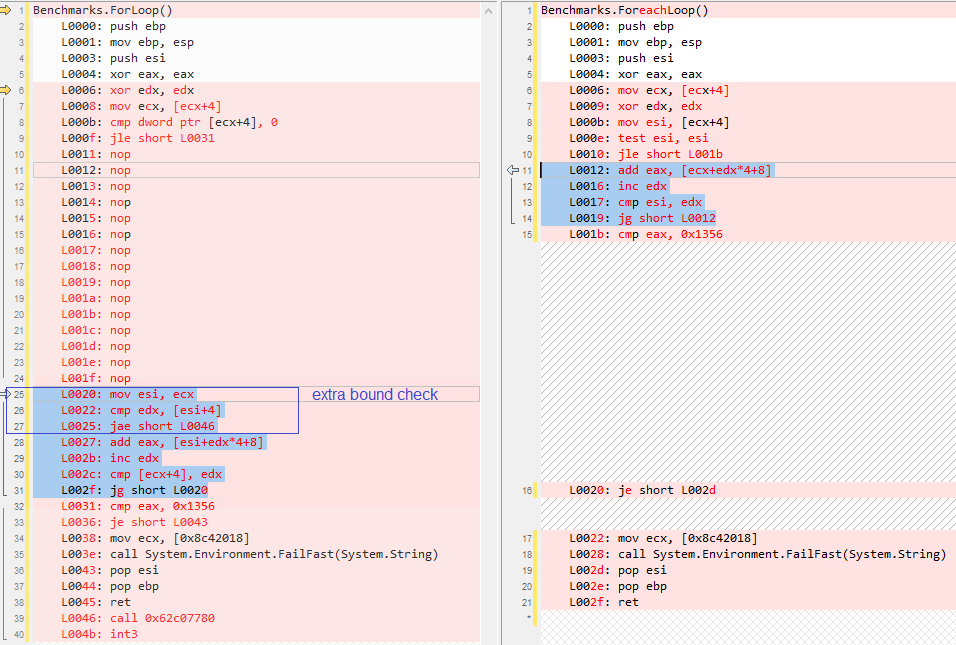Click 'L0045: ret' line in left pane
Screen dimensions: 956x645
[x=96, y=602]
